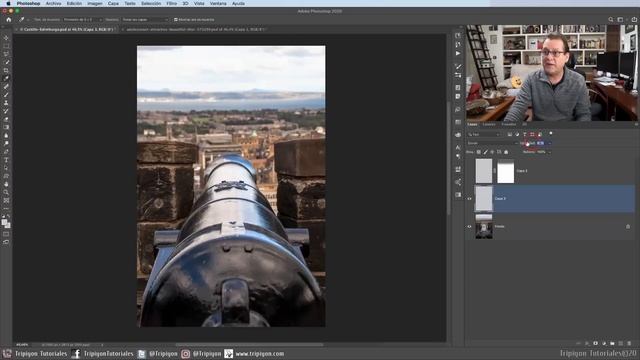Open the layer filter type dropdown
The image size is (640, 360).
pos(484,134)
